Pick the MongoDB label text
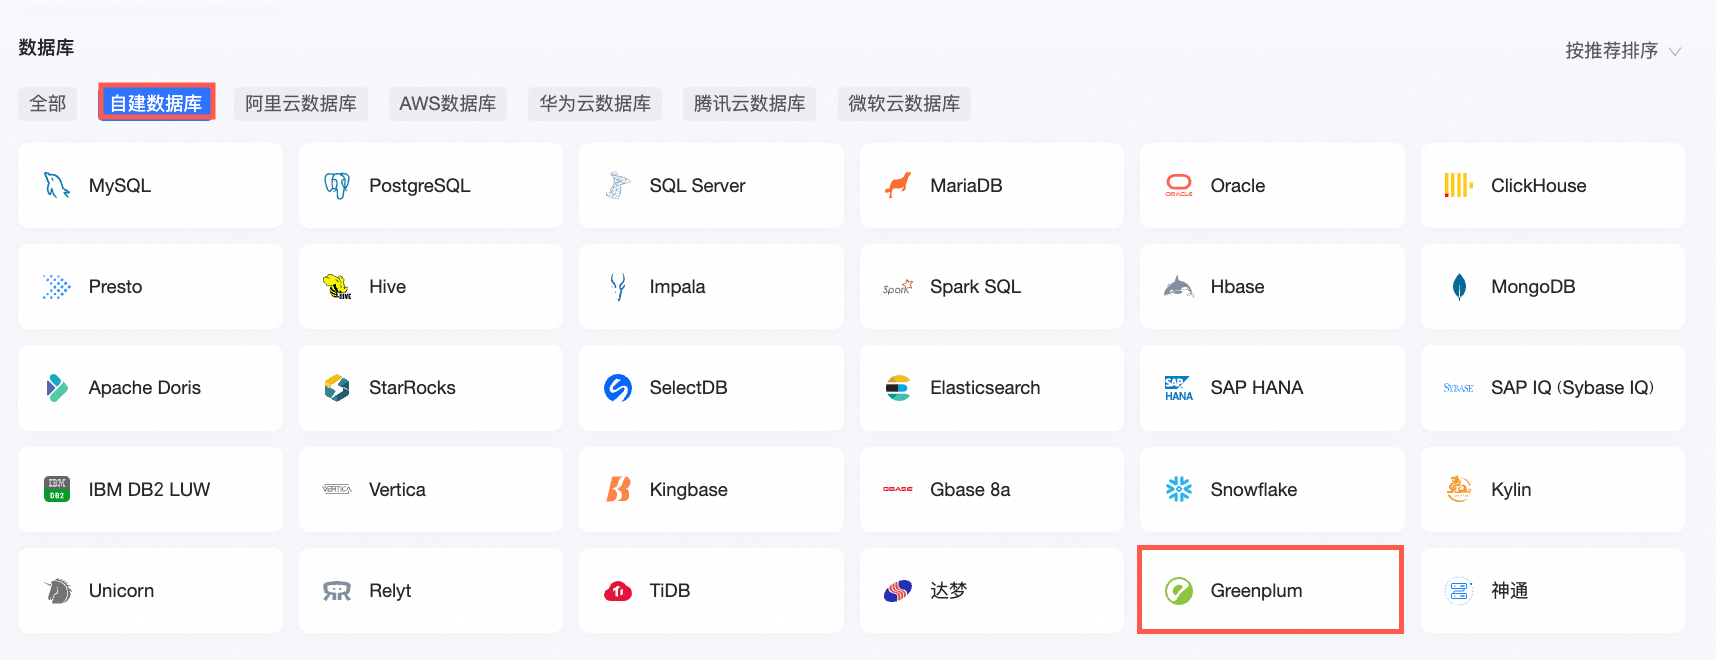Image resolution: width=1716 pixels, height=660 pixels. point(1533,287)
